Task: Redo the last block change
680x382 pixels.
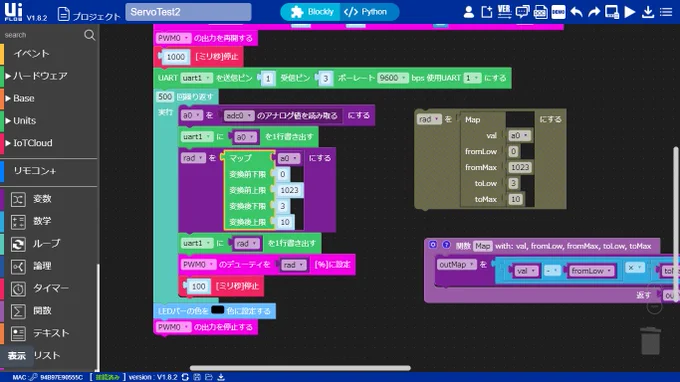Action: click(594, 12)
